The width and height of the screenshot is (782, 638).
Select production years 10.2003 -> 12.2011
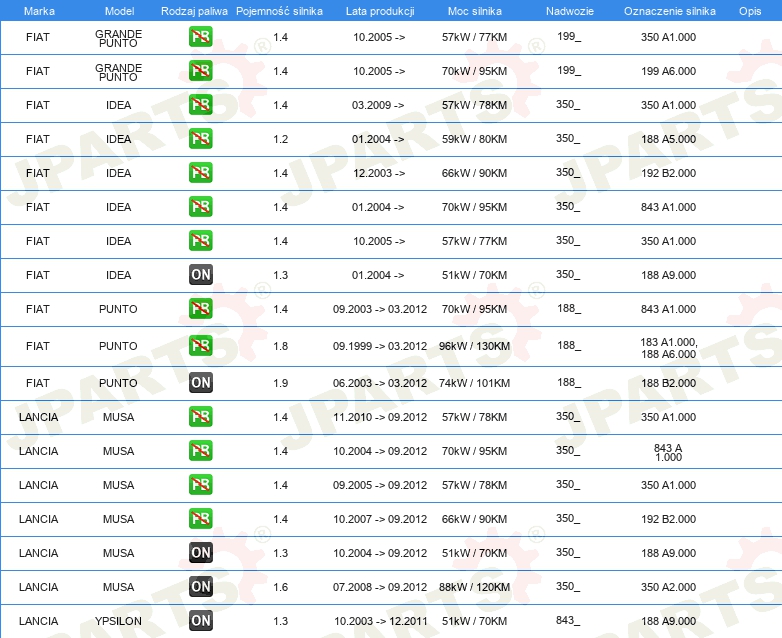381,621
